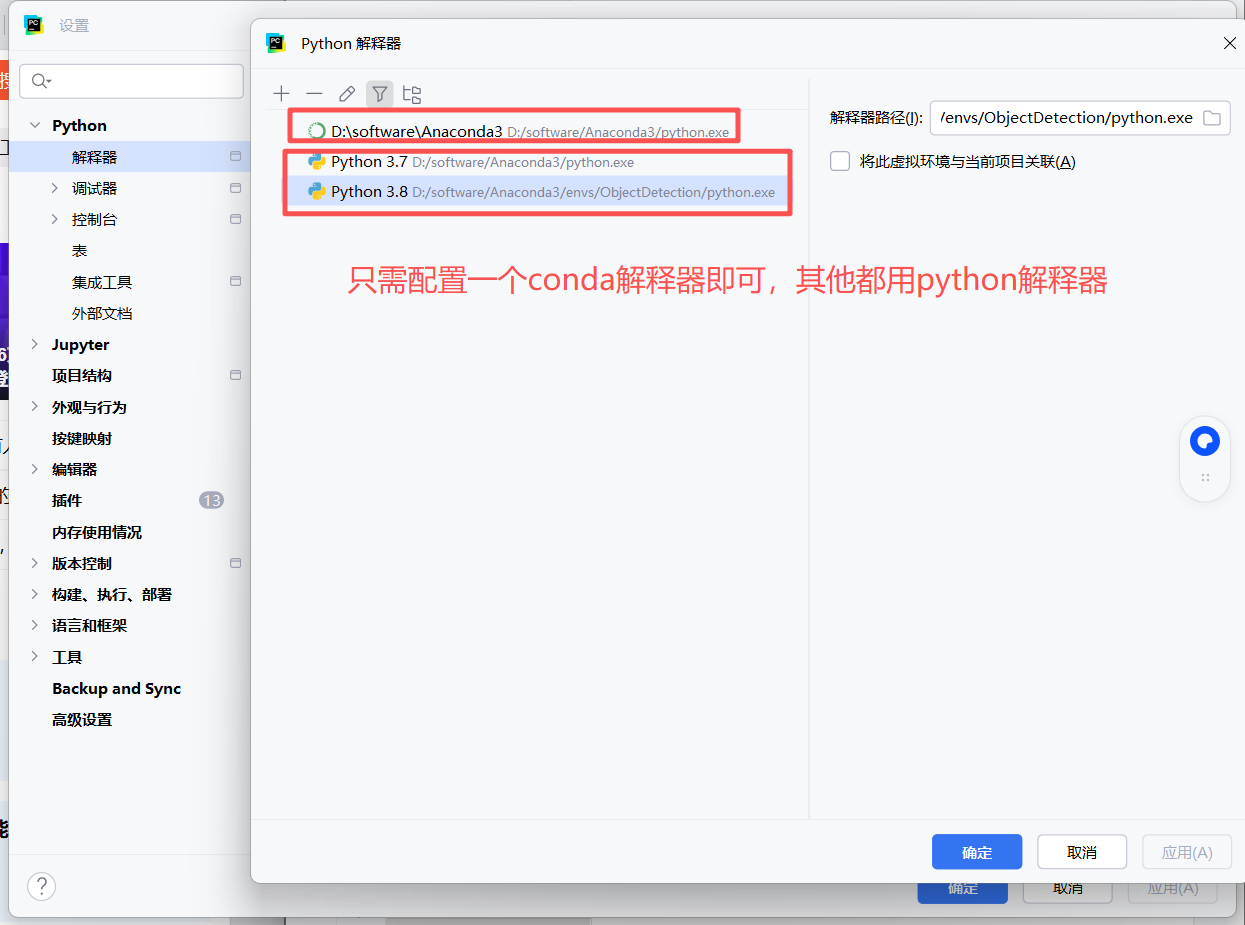Screen dimensions: 1245x925
Task: Expand the Jupyter settings group
Action: pyautogui.click(x=35, y=344)
